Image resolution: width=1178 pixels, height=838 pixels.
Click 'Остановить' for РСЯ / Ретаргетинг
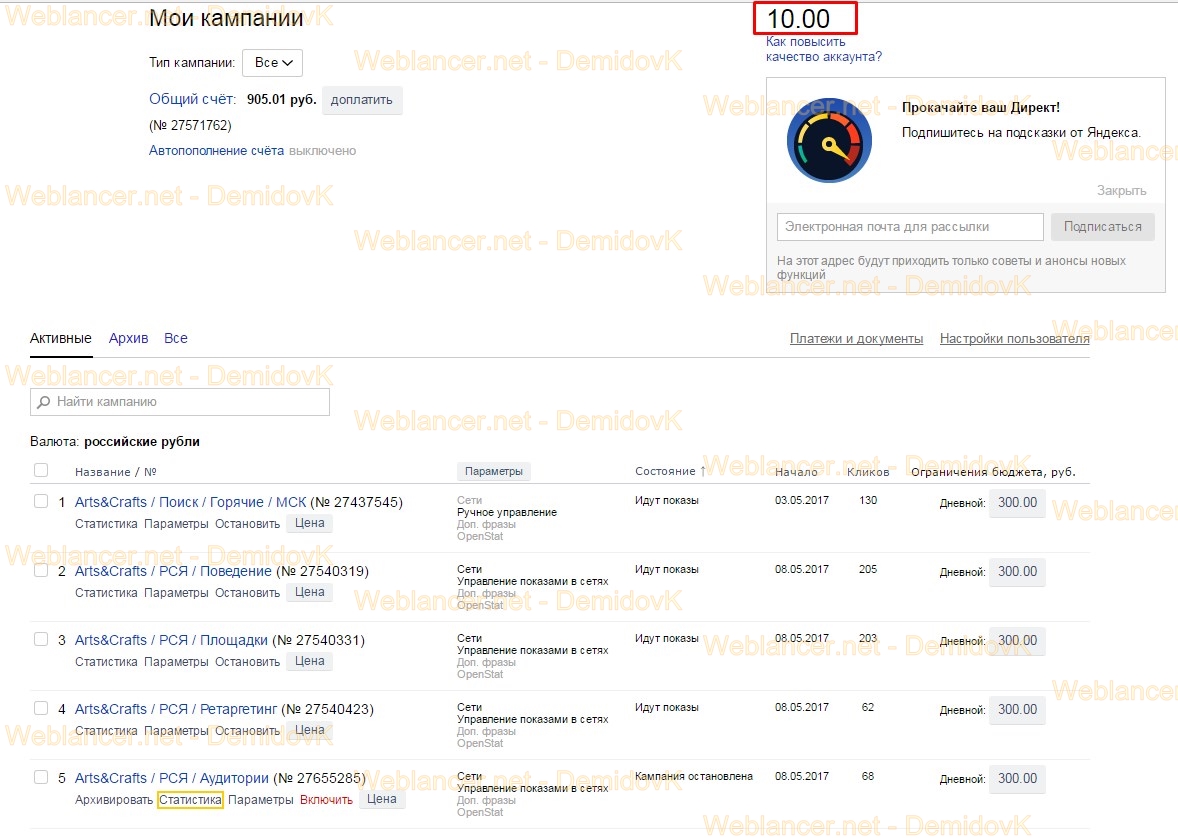pos(247,731)
